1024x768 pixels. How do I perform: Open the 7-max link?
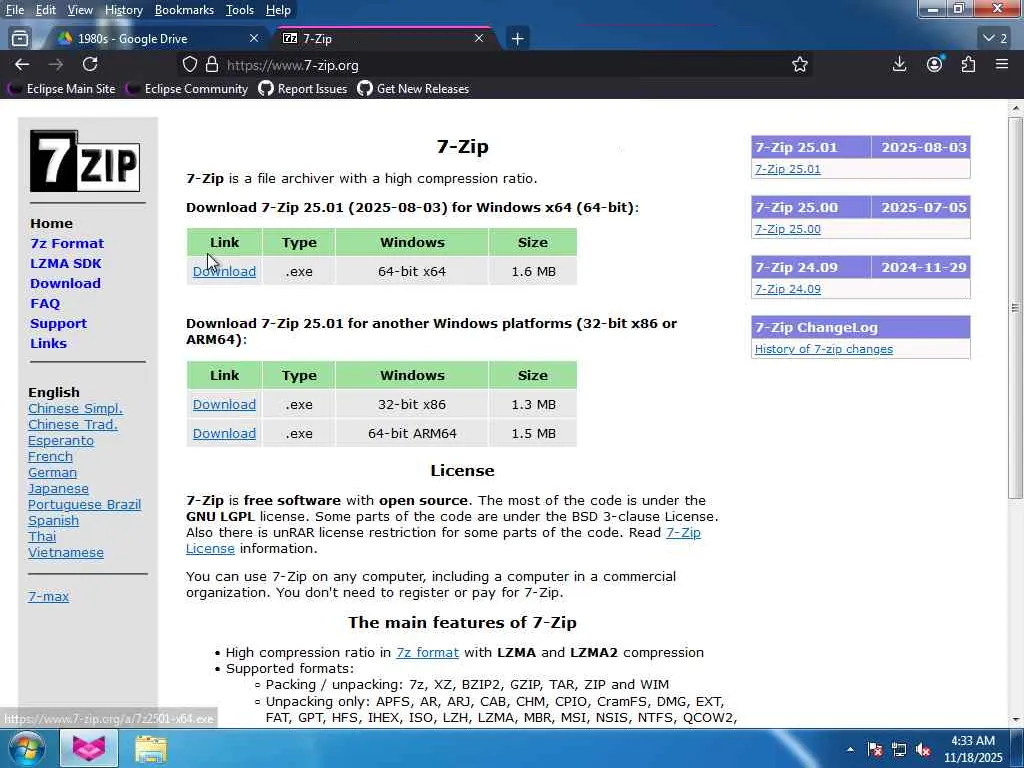coord(48,596)
